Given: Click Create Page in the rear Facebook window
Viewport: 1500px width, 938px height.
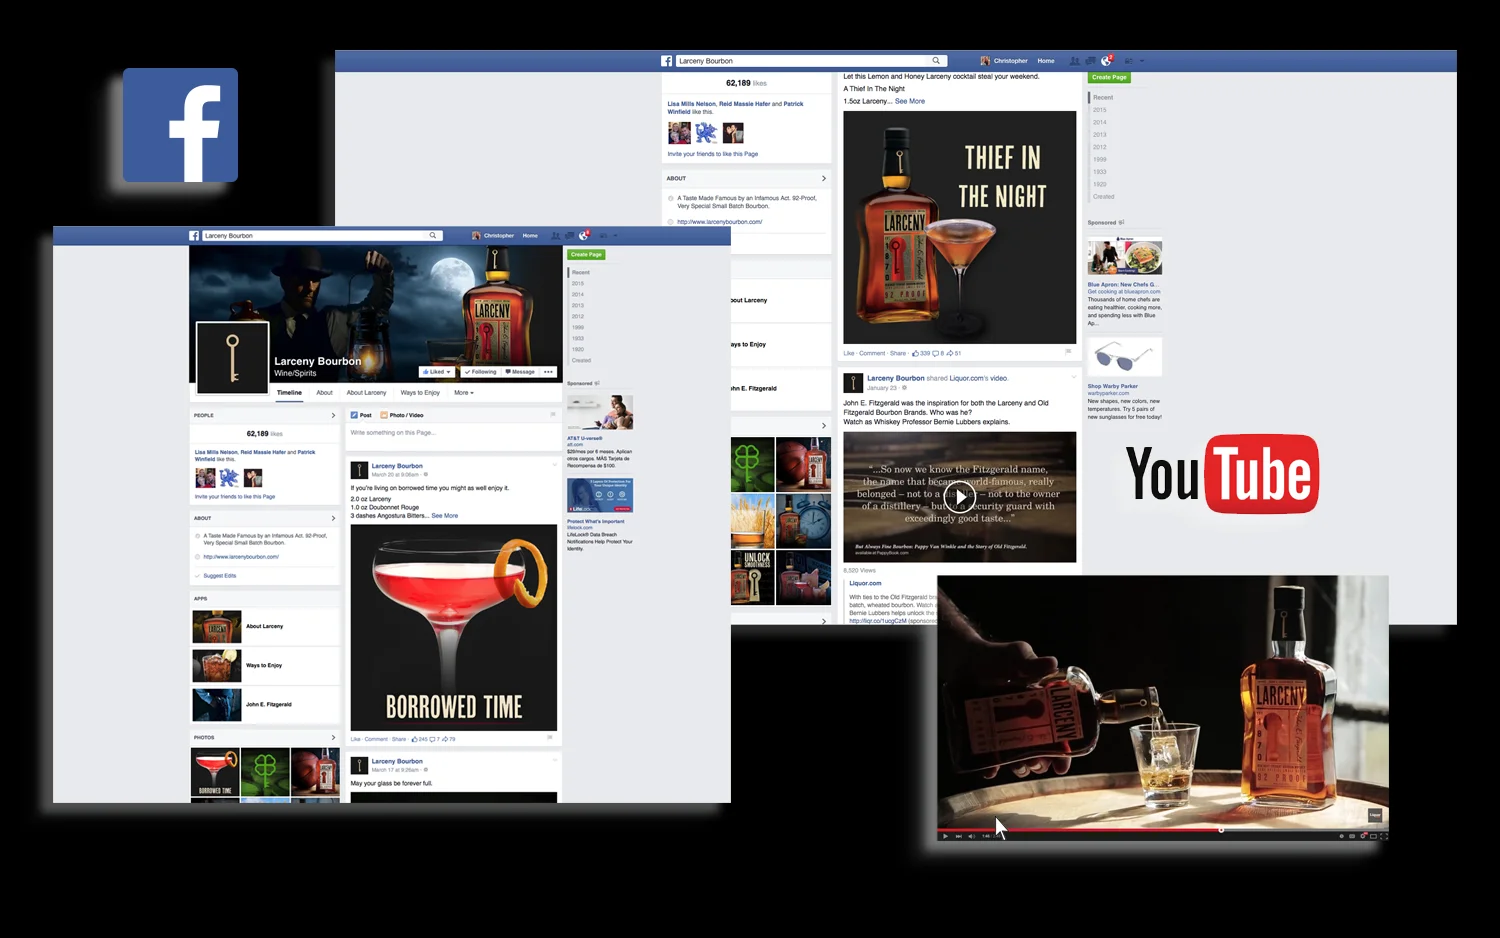Looking at the screenshot, I should coord(1109,77).
